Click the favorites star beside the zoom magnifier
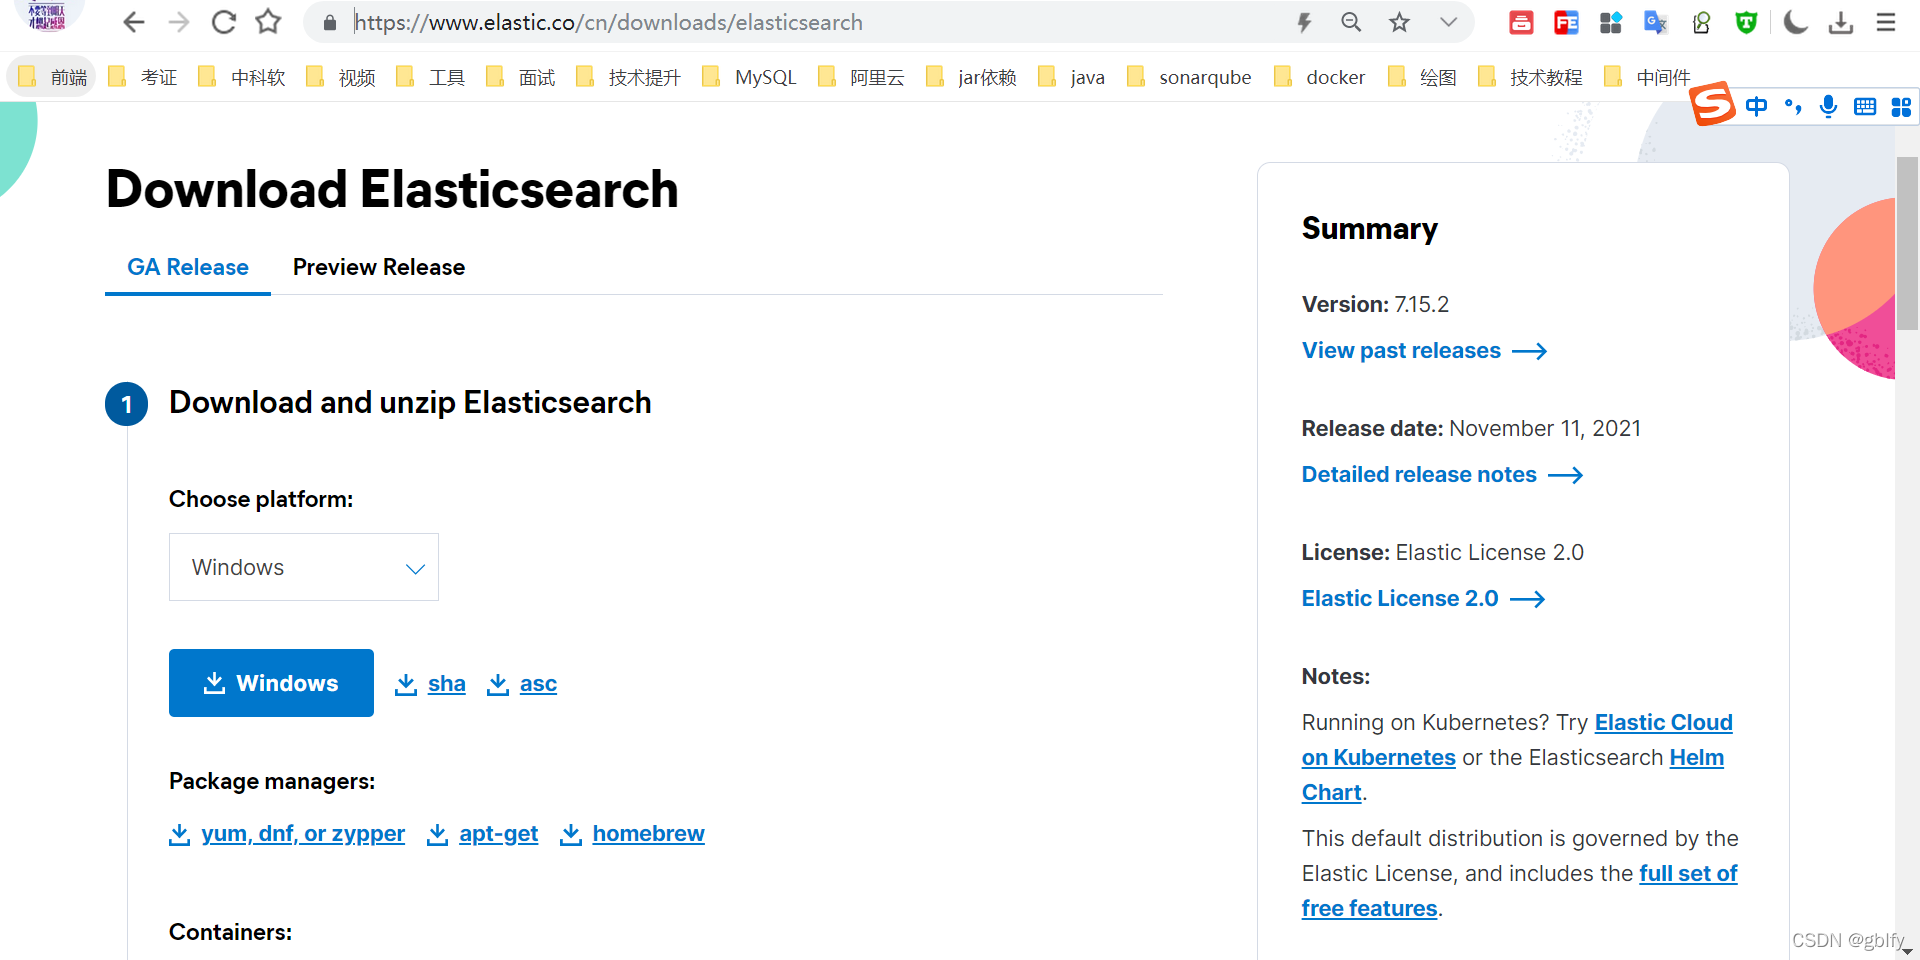Screen dimensions: 1920x960 tap(1399, 22)
